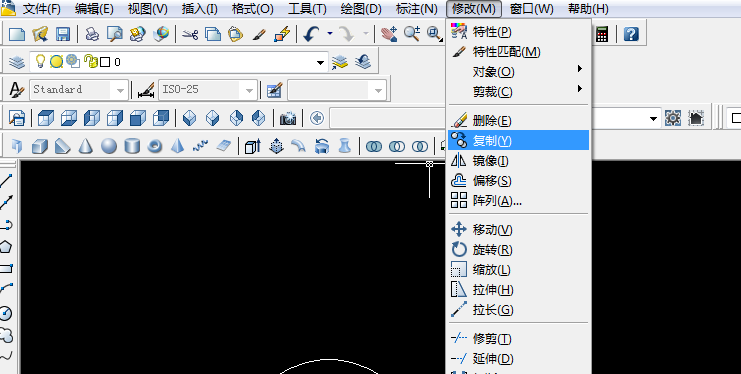Choose 移动(V) move command

pos(518,230)
